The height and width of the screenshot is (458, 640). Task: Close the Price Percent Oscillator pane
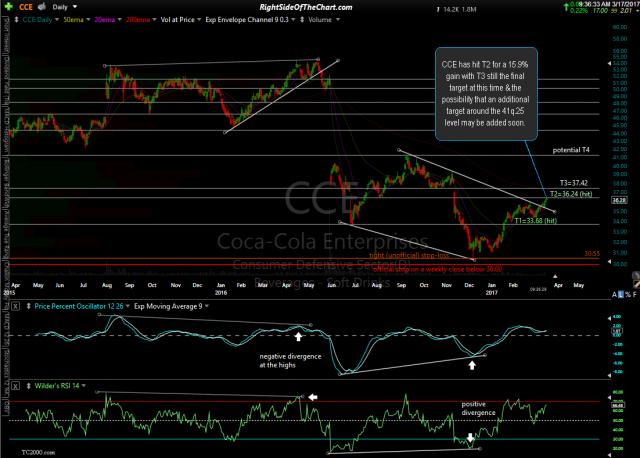point(15,306)
